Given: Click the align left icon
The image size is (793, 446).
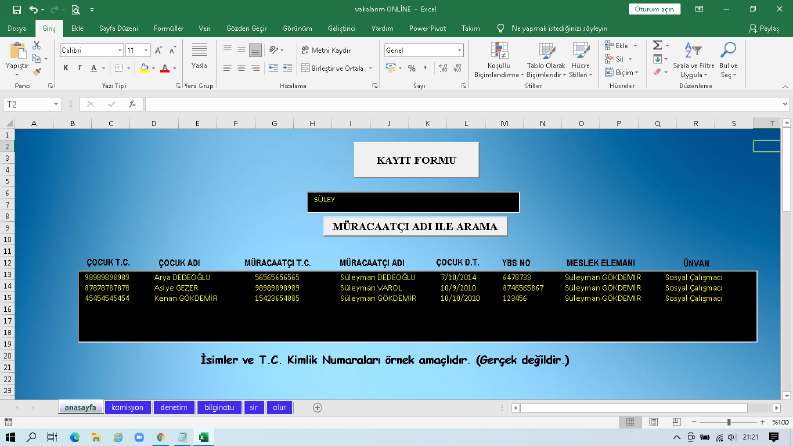Looking at the screenshot, I should point(227,68).
